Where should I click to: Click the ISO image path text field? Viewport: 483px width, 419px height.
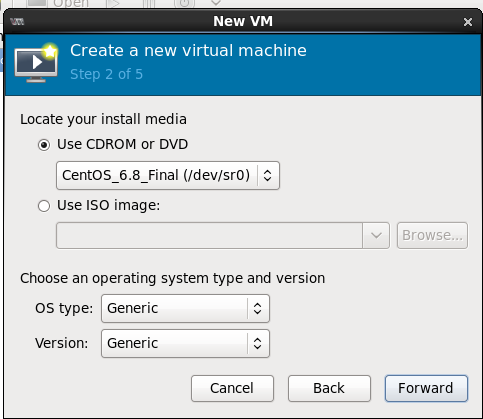point(209,235)
